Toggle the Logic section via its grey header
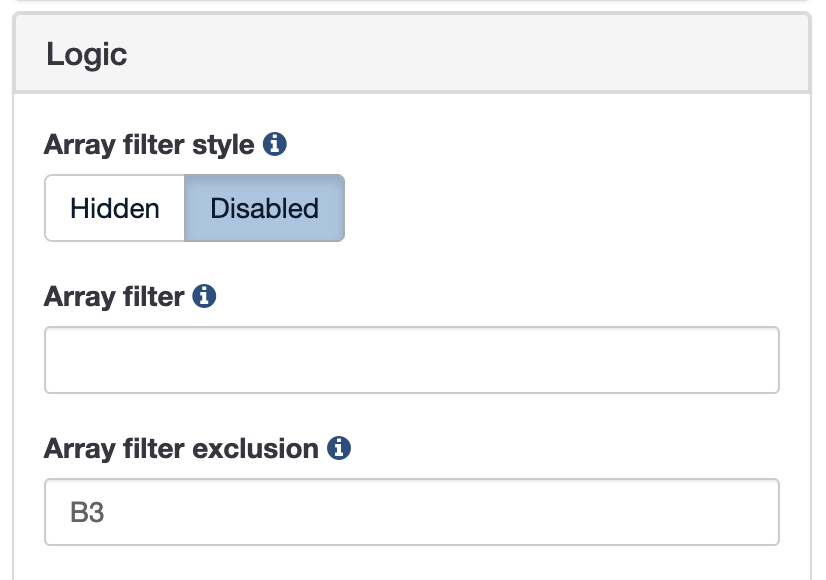 [x=500, y=54]
